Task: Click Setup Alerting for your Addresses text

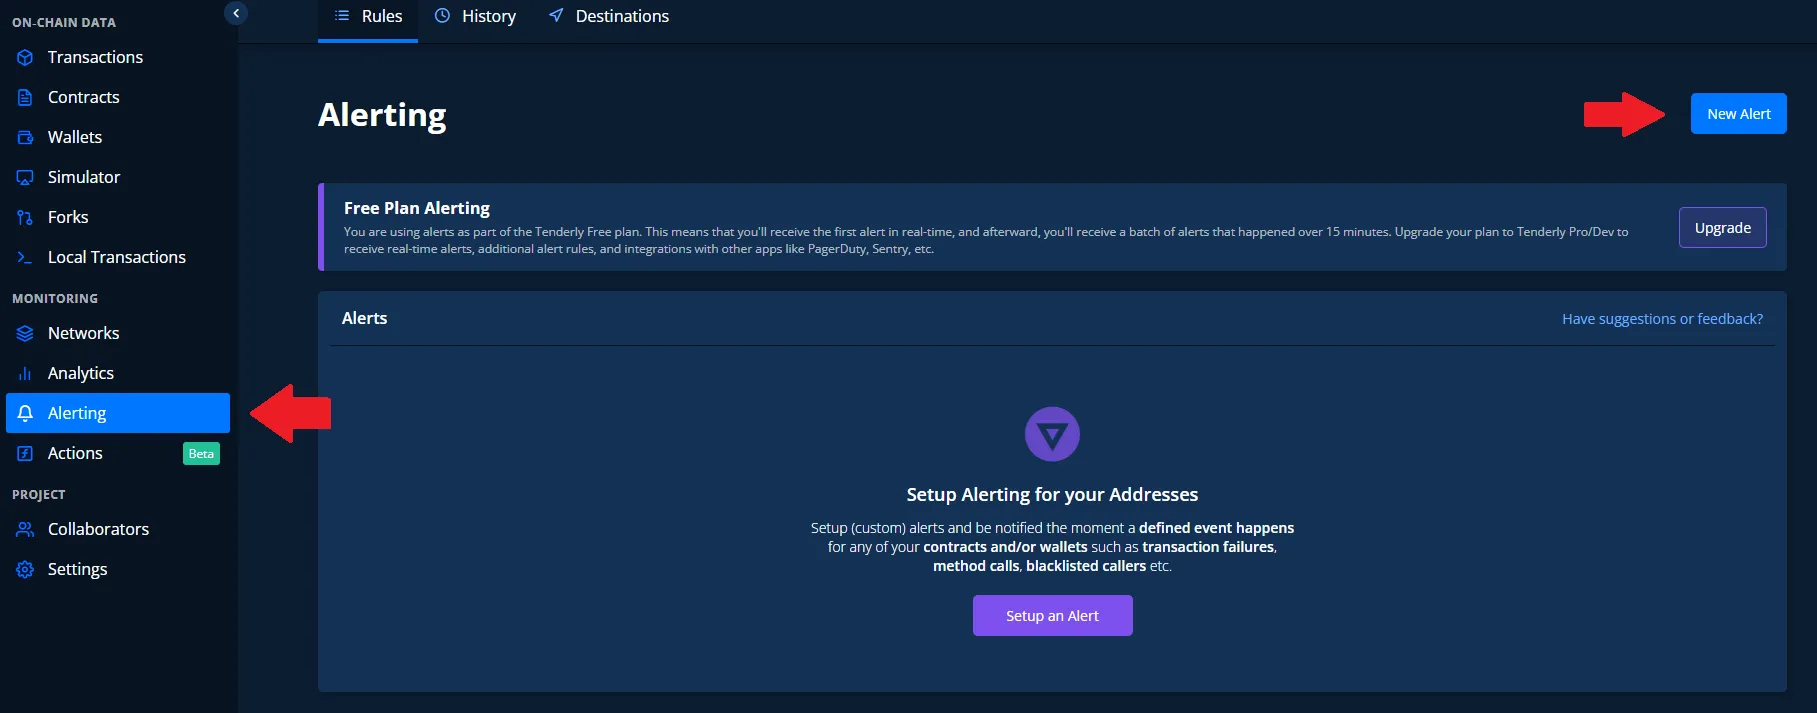Action: point(1052,495)
